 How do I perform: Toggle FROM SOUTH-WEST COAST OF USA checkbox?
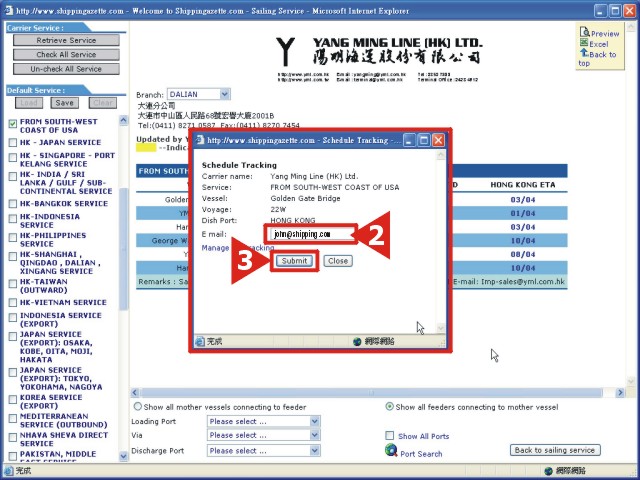point(13,123)
